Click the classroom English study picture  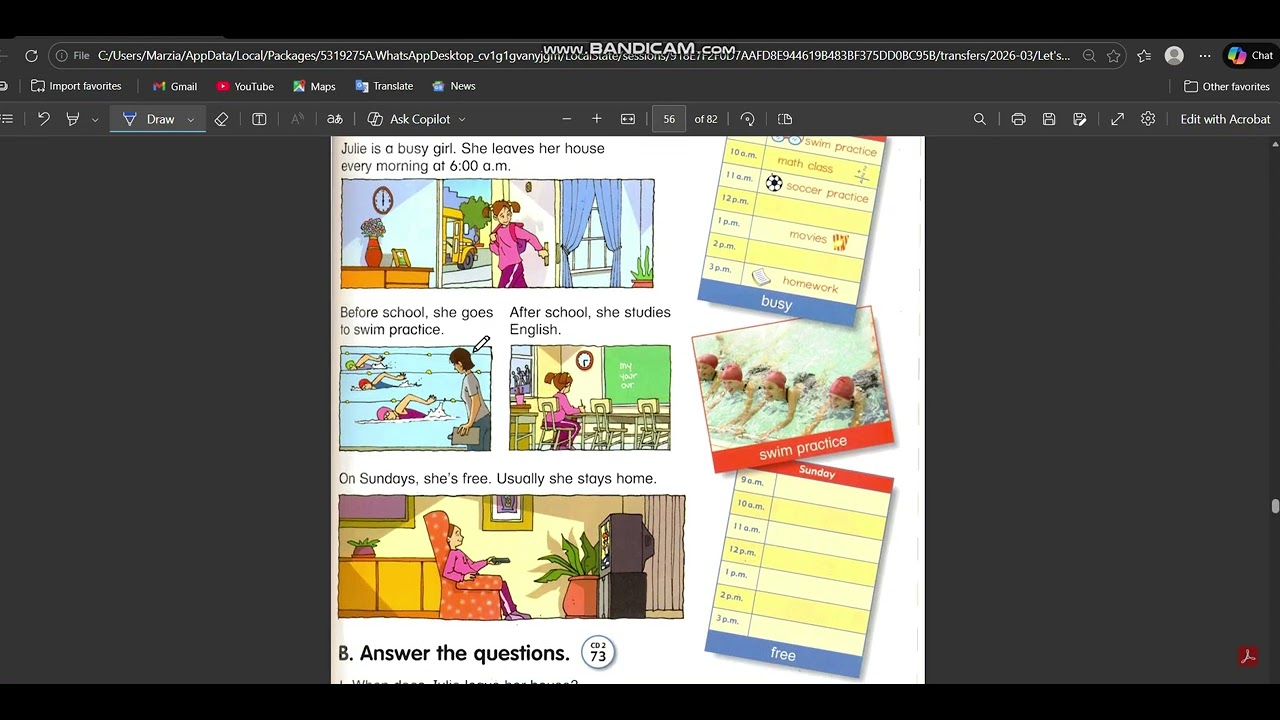[590, 398]
